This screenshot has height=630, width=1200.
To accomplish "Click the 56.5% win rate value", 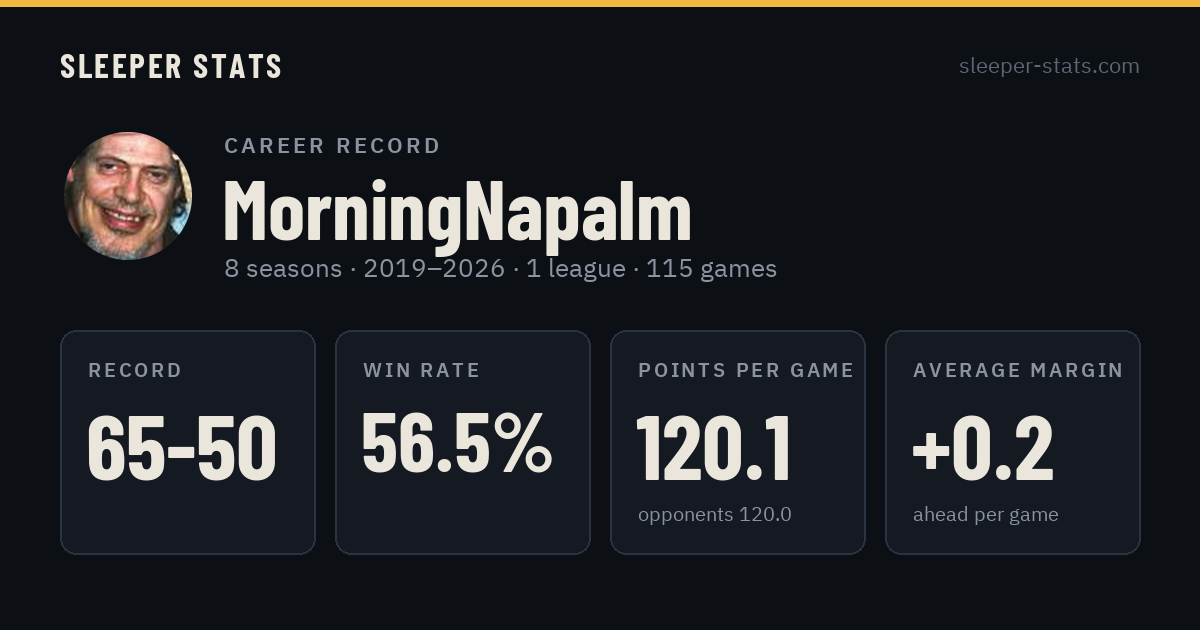I will pyautogui.click(x=457, y=443).
